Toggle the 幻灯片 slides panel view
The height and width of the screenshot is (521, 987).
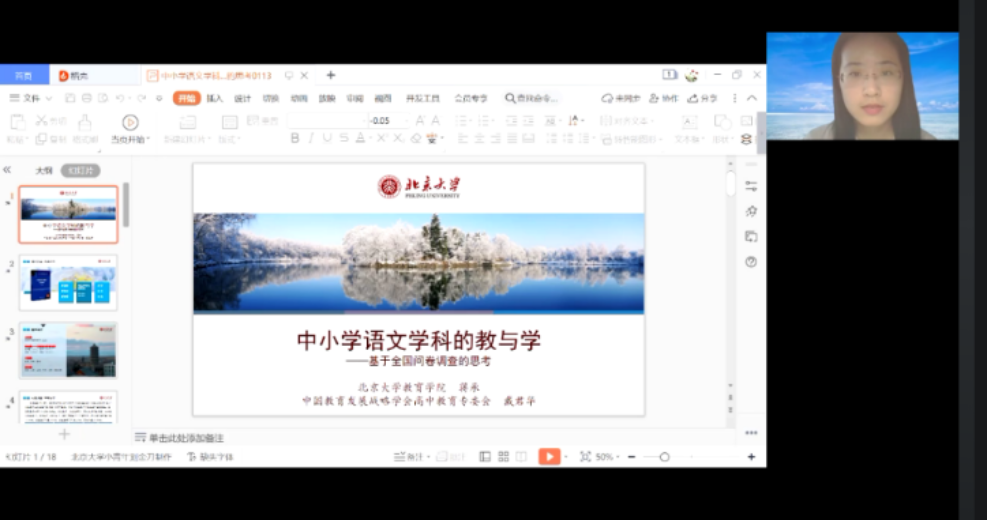pyautogui.click(x=80, y=171)
